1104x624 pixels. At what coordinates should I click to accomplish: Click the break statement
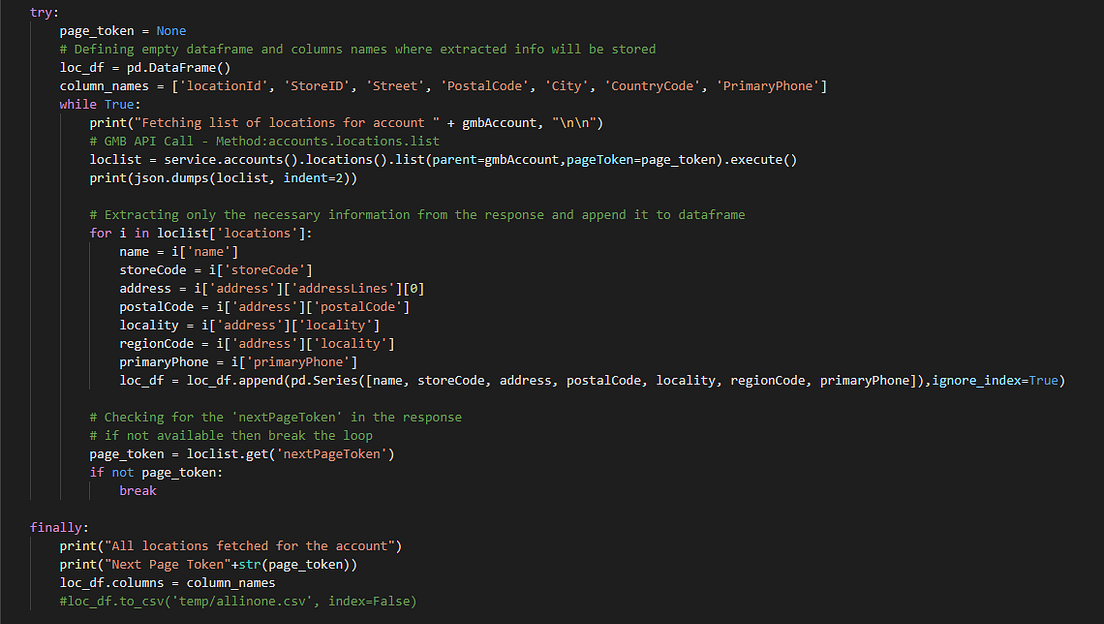137,490
